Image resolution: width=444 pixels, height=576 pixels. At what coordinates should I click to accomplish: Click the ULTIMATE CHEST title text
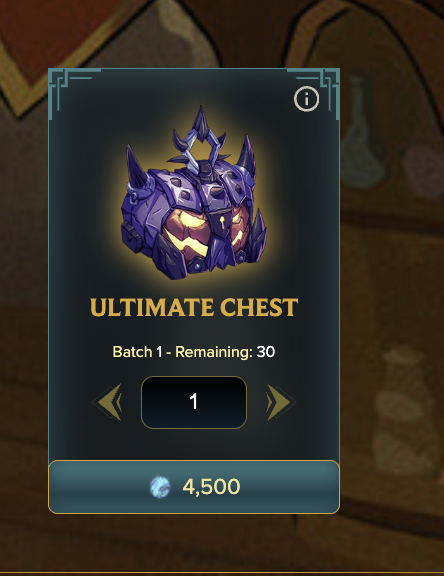pos(194,307)
